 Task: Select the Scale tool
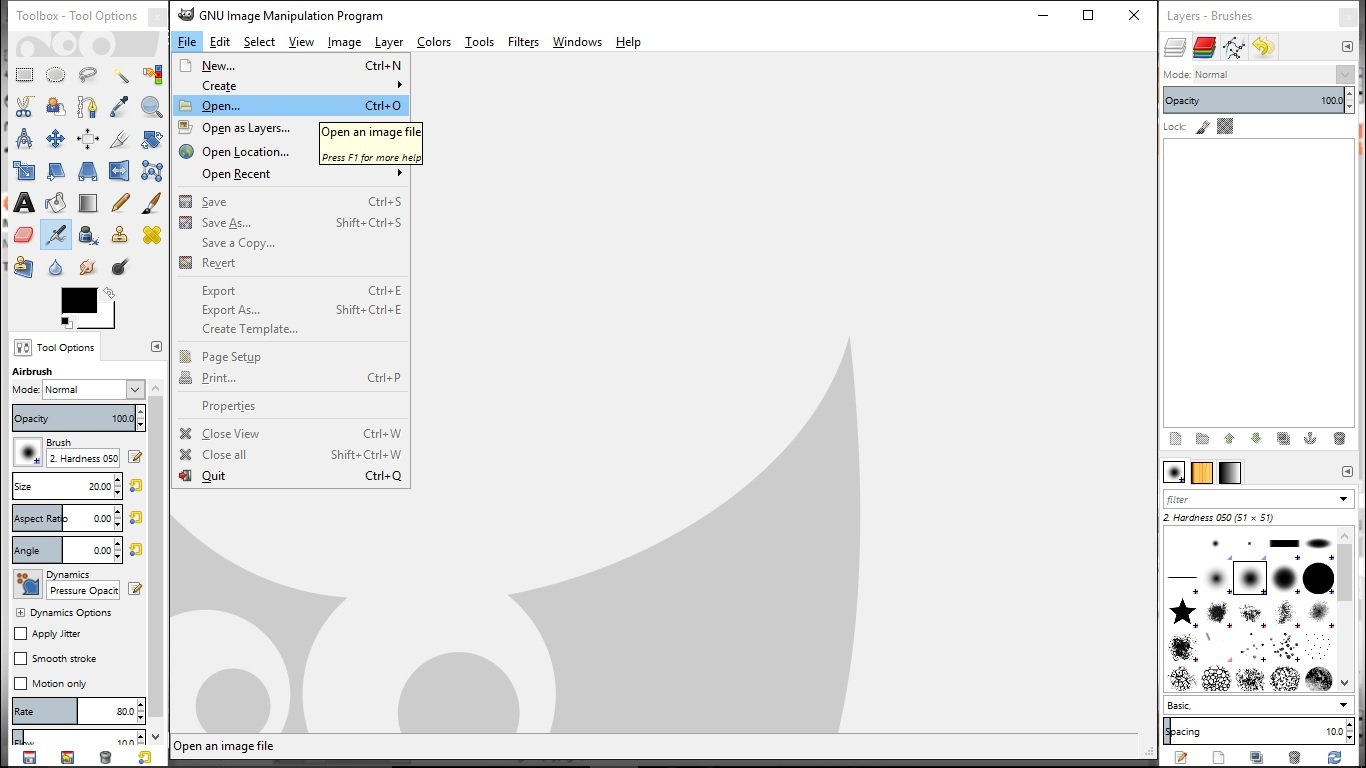[x=24, y=171]
